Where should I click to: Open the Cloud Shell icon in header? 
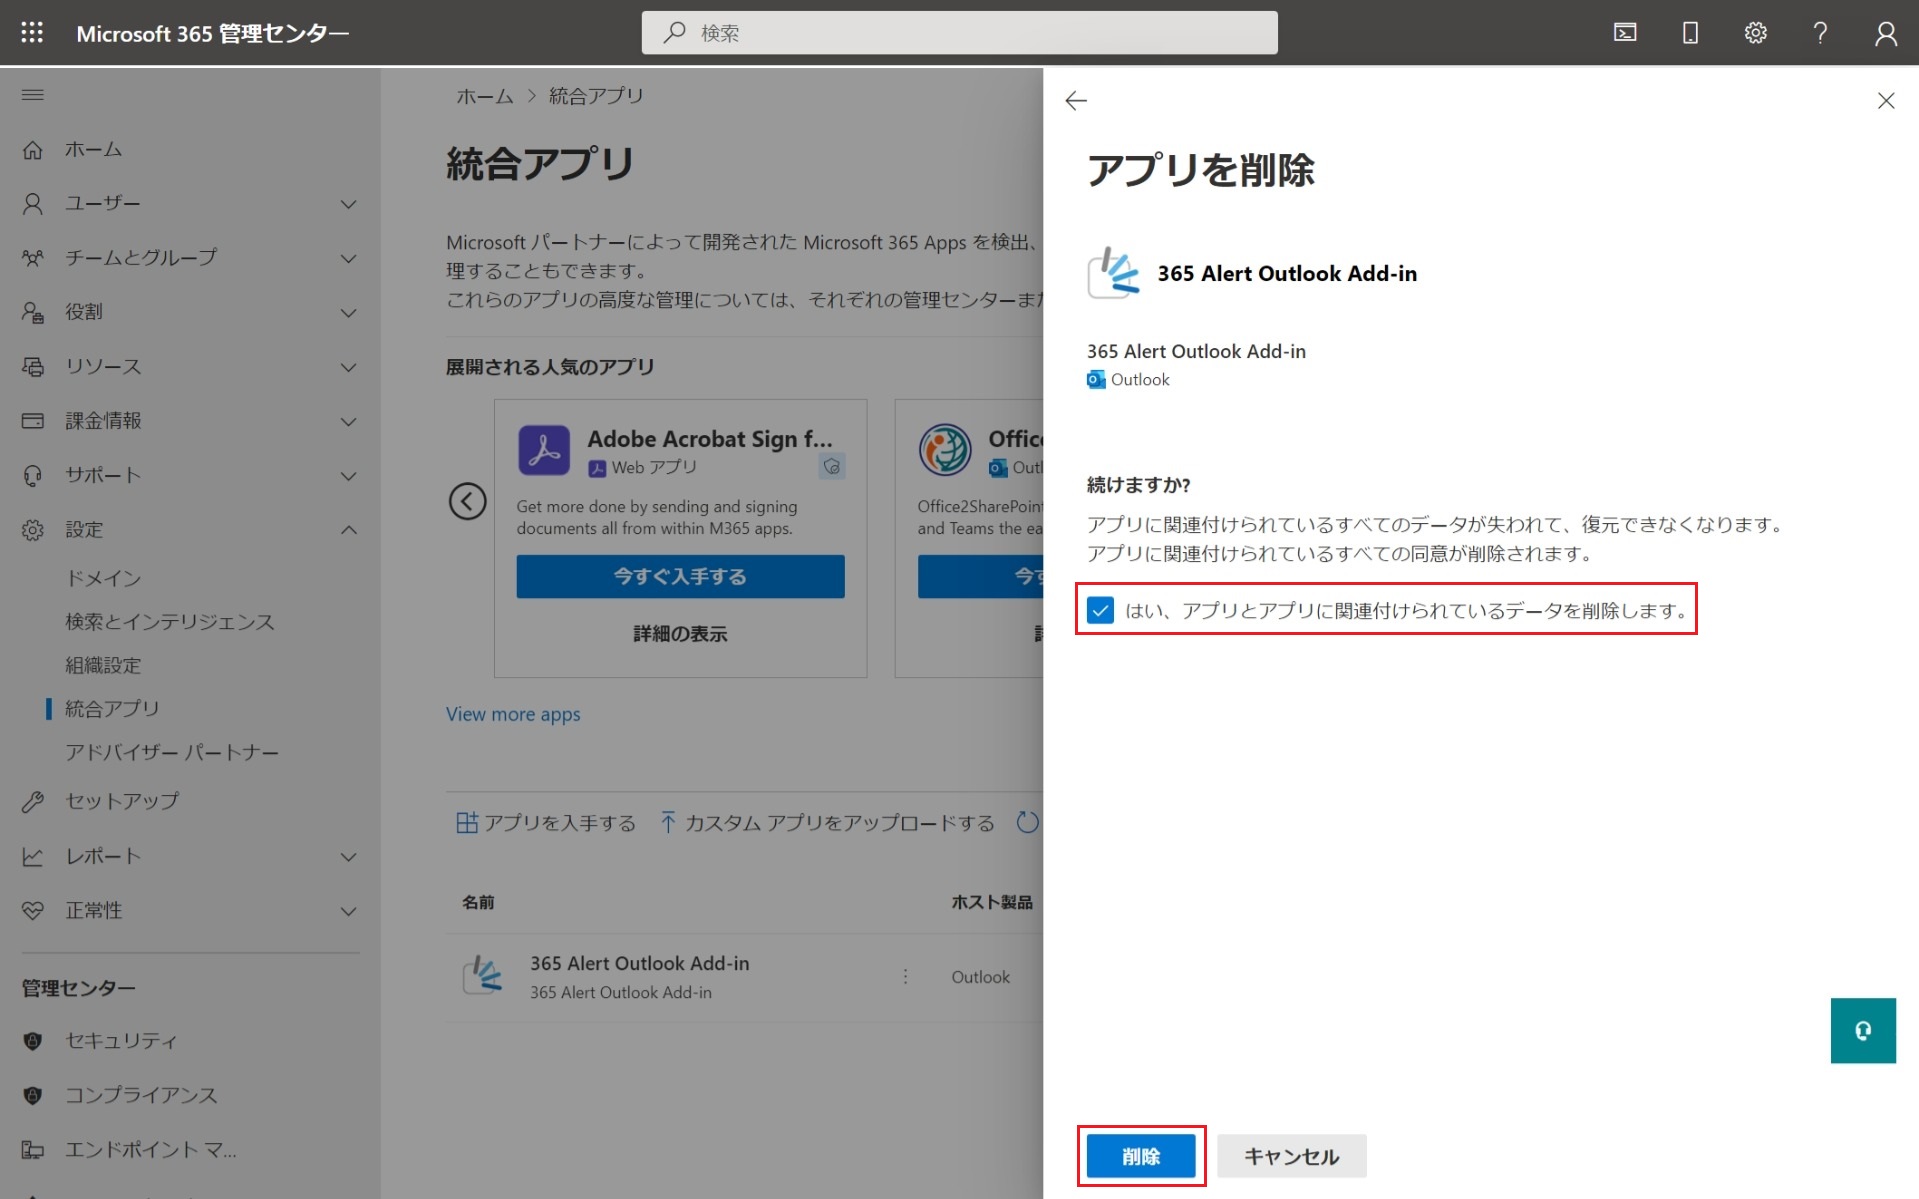[x=1625, y=33]
